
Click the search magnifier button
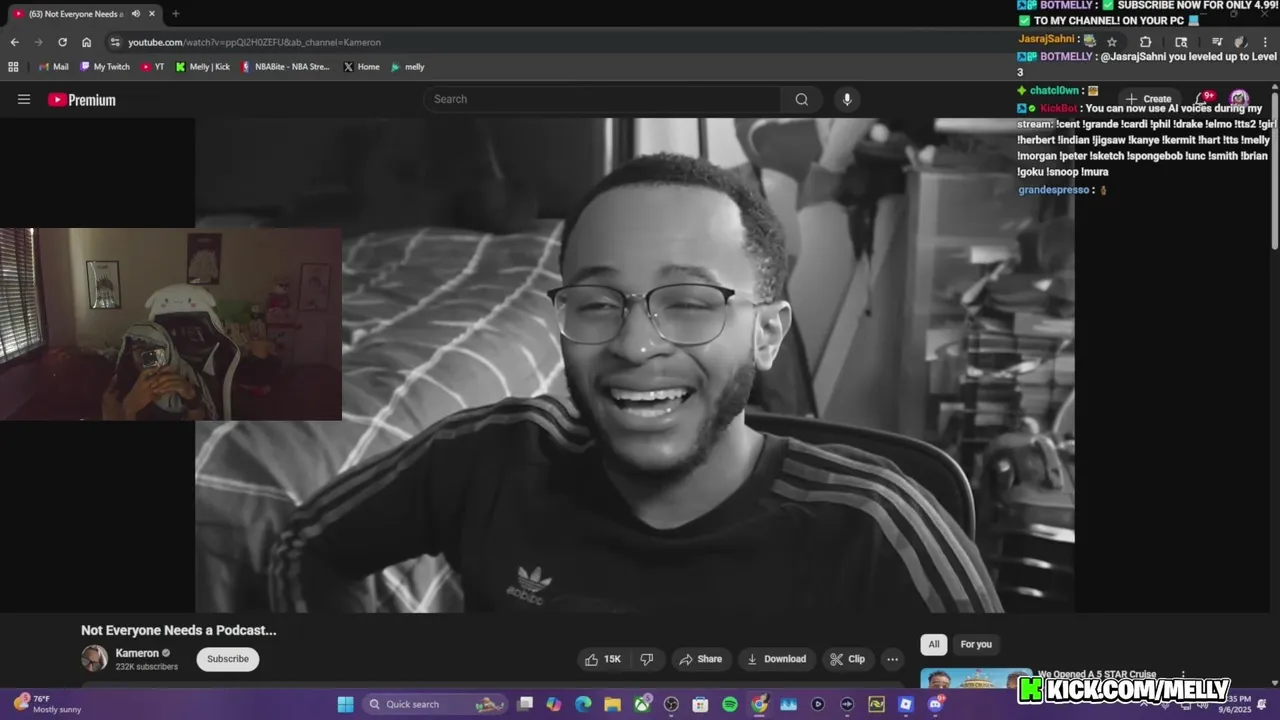click(x=801, y=99)
